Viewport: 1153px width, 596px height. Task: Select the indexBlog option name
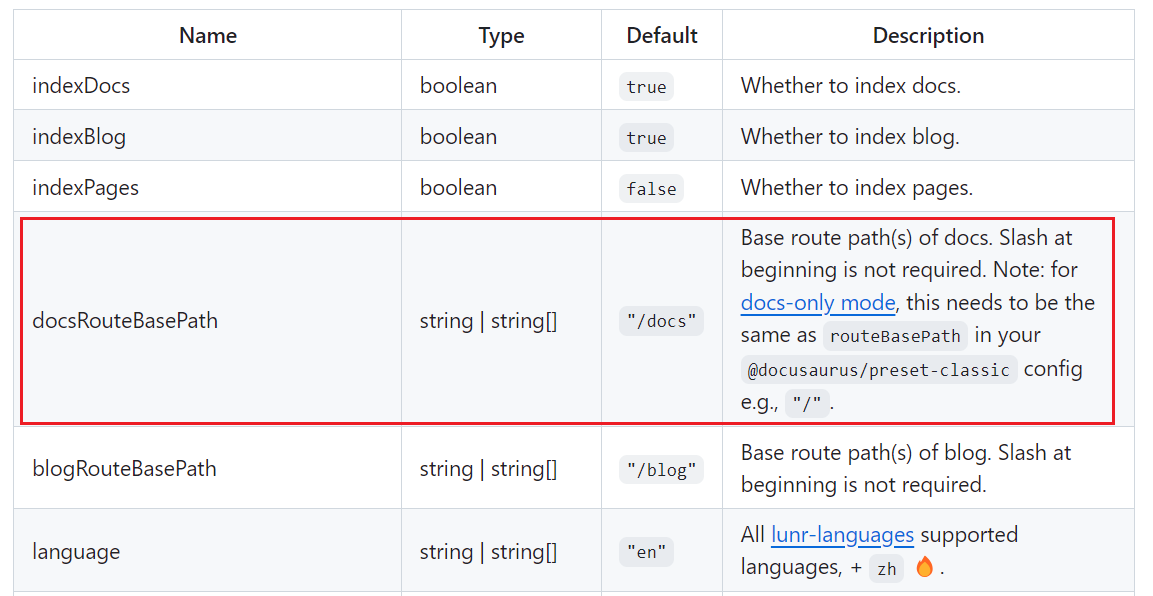click(x=79, y=137)
